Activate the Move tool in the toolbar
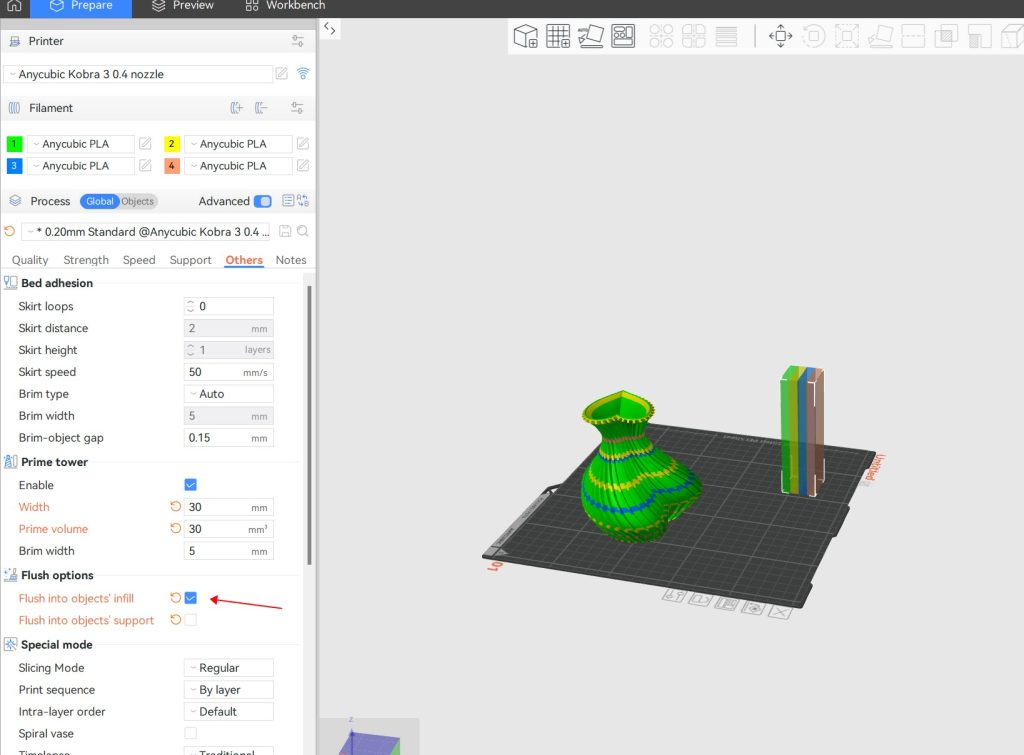This screenshot has height=755, width=1024. pyautogui.click(x=779, y=36)
